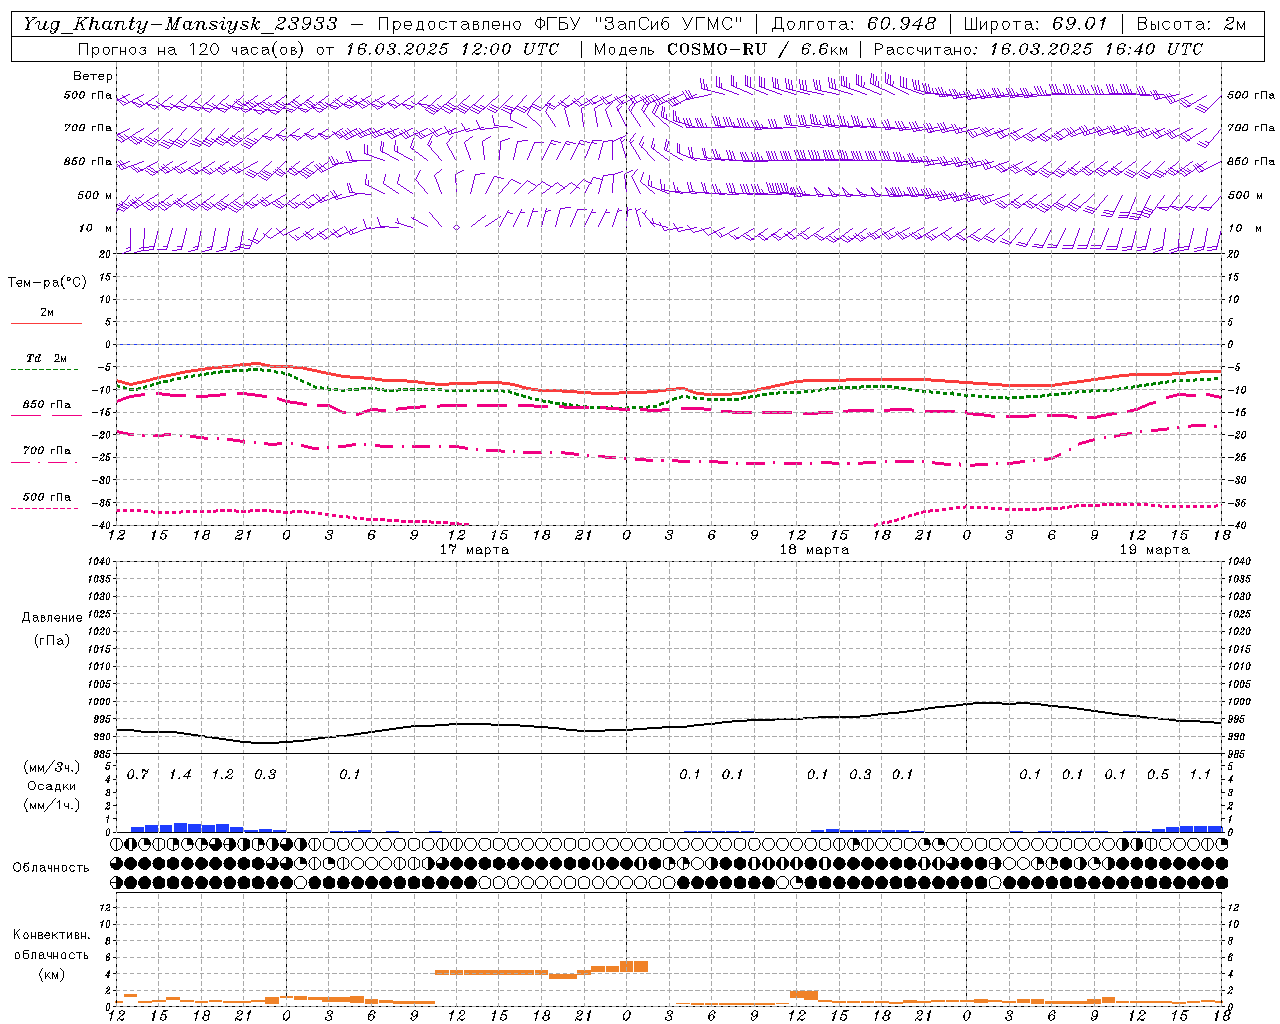The image size is (1280, 1024).
Task: Click the (мм/3ч.) units label
Action: click(51, 767)
